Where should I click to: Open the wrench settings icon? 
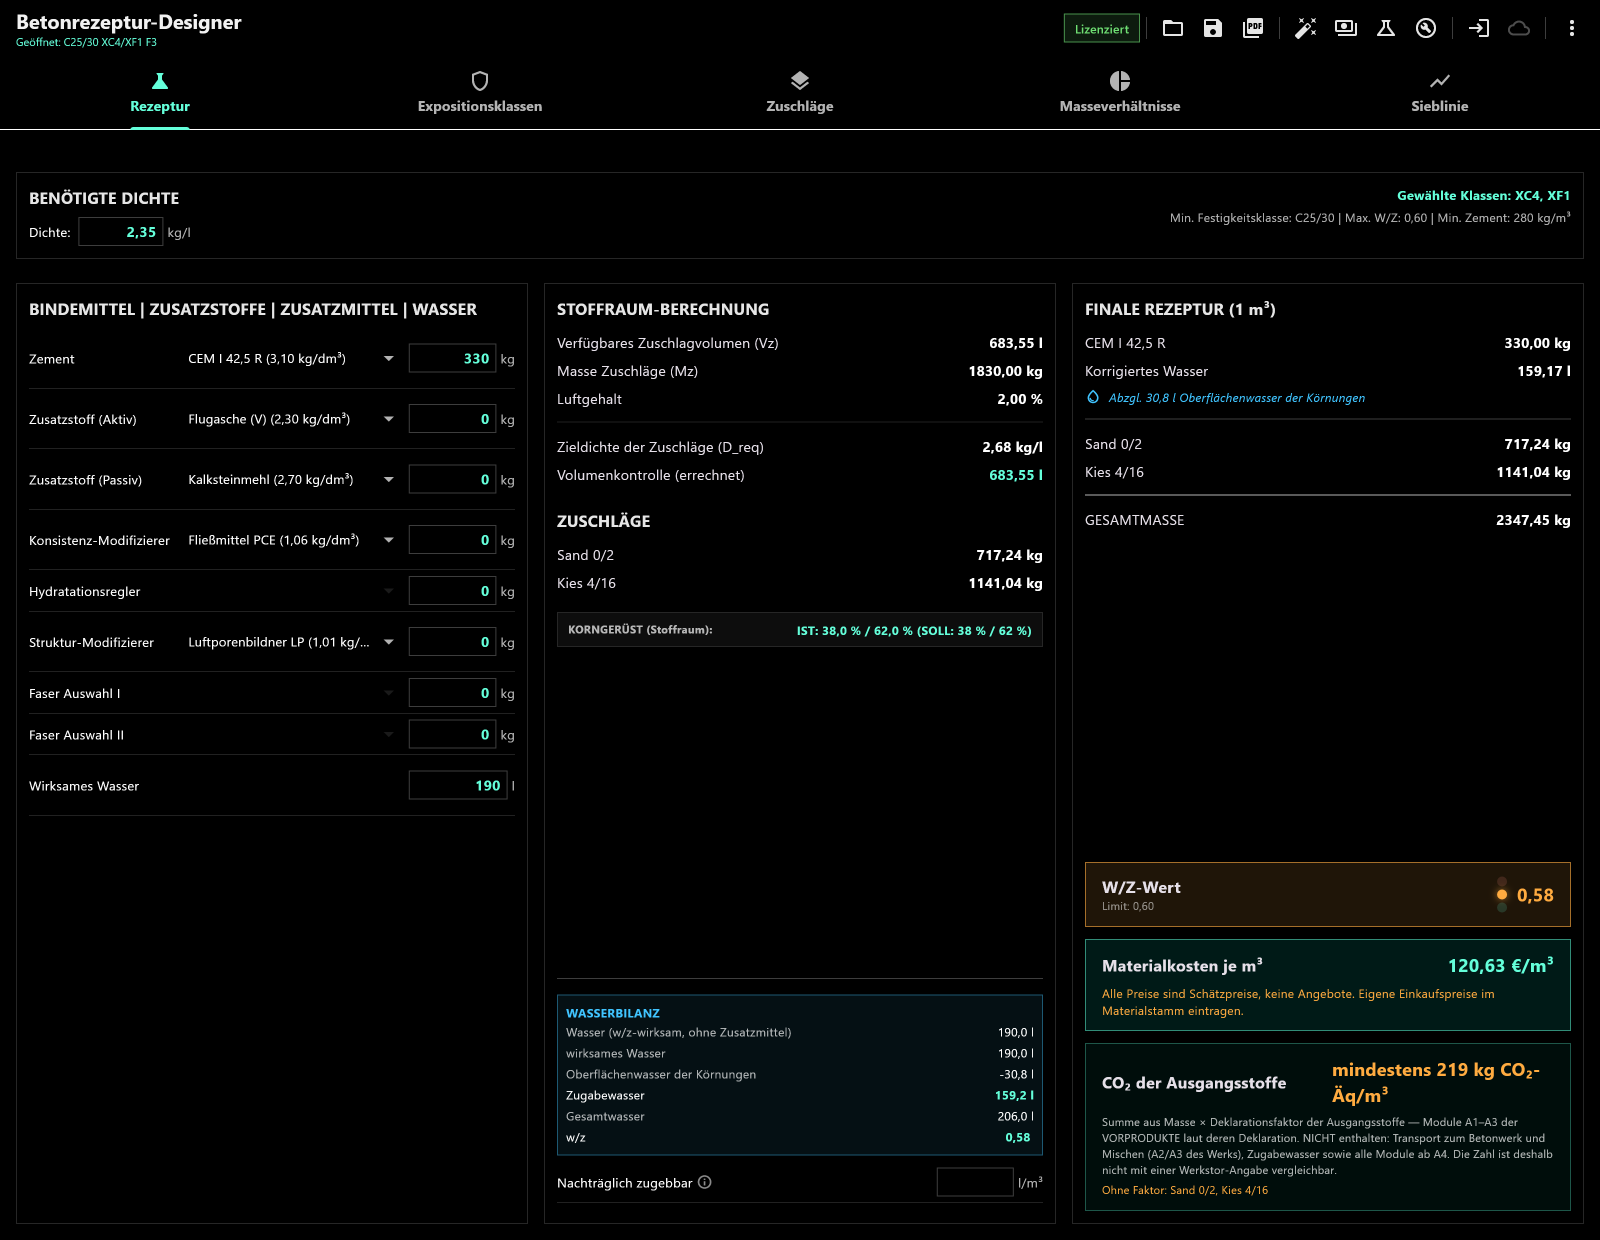coord(1426,28)
